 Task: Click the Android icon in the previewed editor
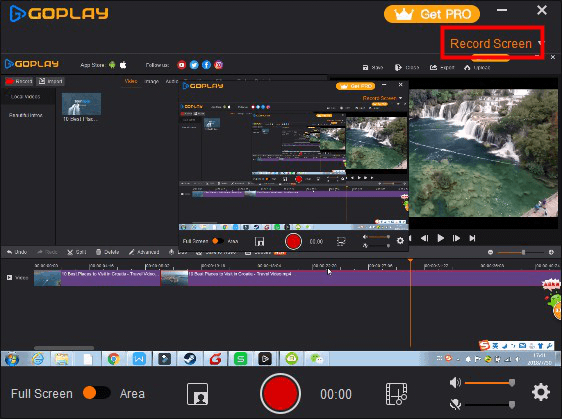pyautogui.click(x=112, y=65)
